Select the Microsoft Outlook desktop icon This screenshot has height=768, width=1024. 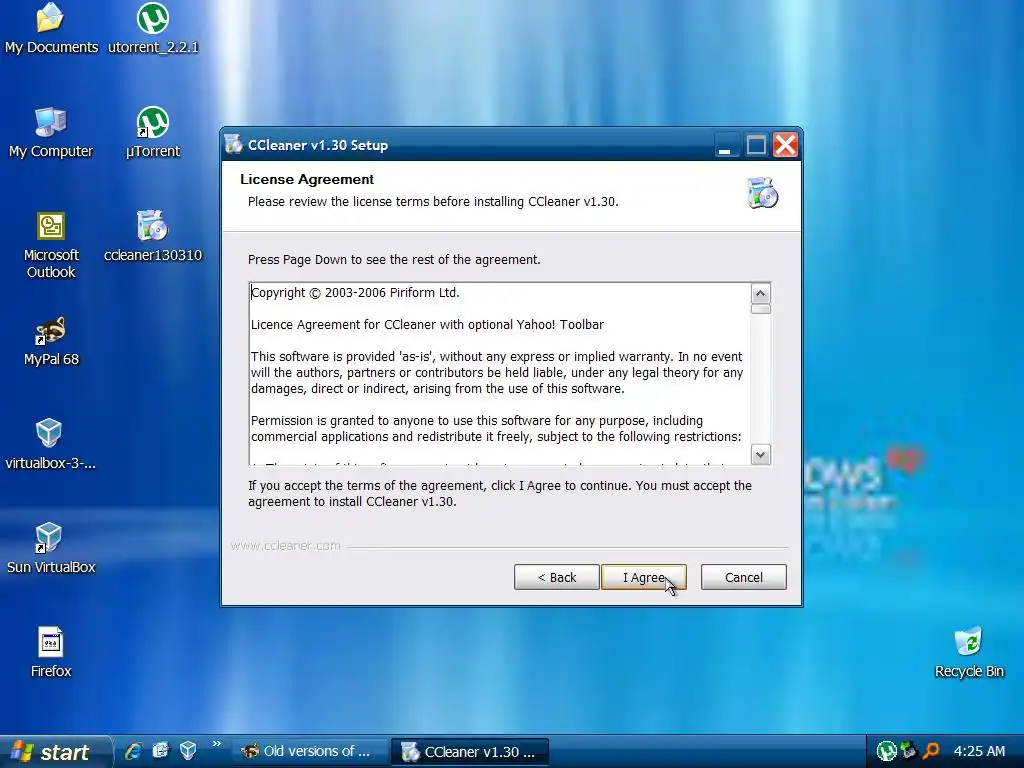point(51,246)
